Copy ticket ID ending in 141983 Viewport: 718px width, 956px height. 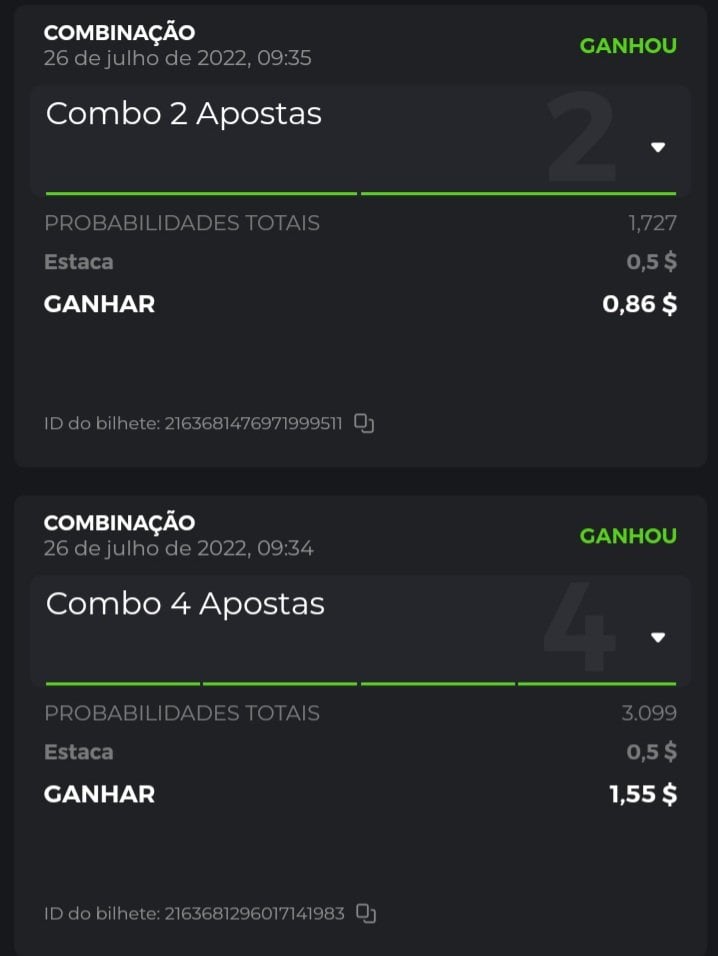(367, 913)
